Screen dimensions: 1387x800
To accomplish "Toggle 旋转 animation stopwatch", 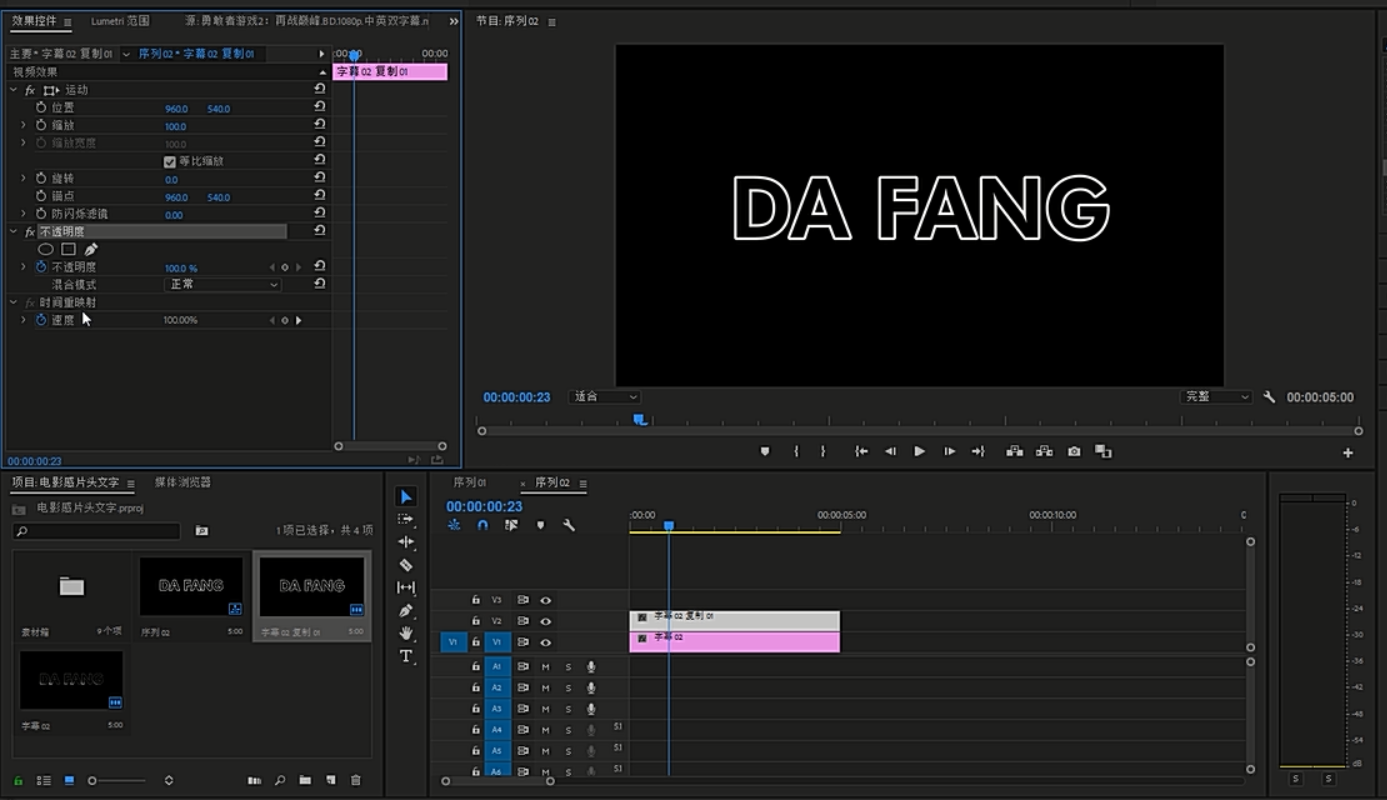I will [41, 178].
